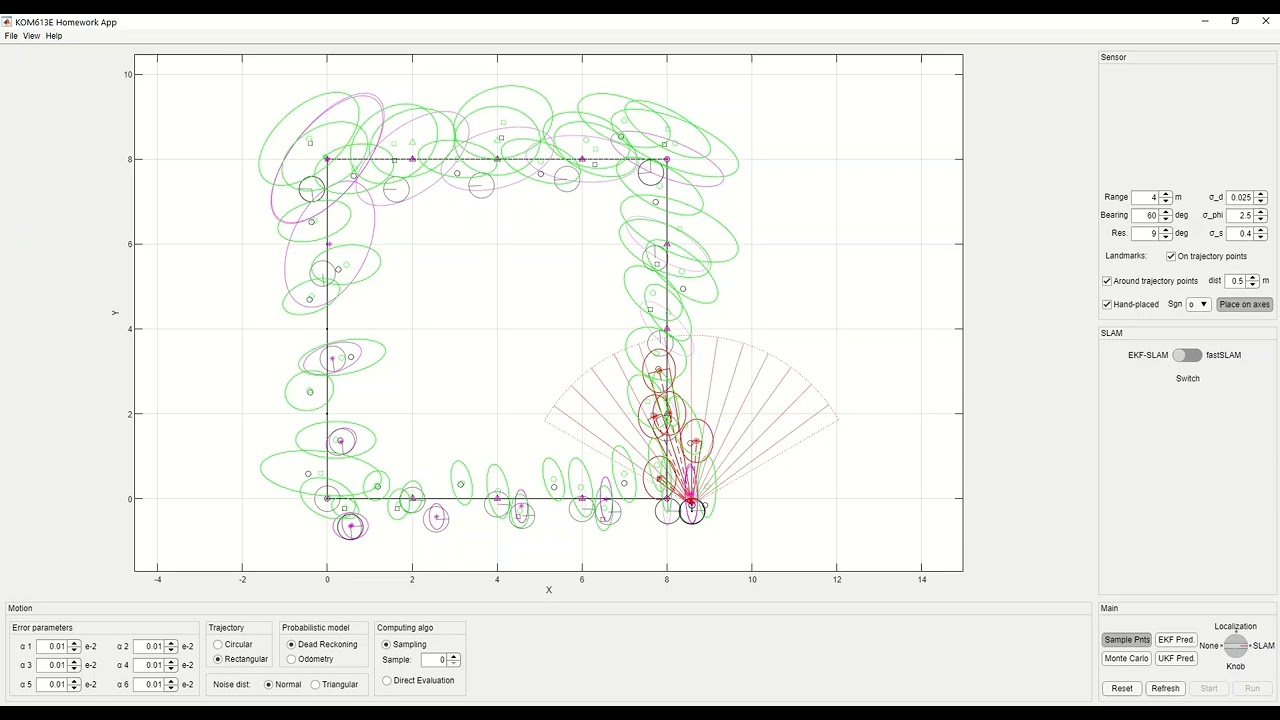Increase the Res. value with up arrow
The image size is (1280, 720).
point(1166,230)
